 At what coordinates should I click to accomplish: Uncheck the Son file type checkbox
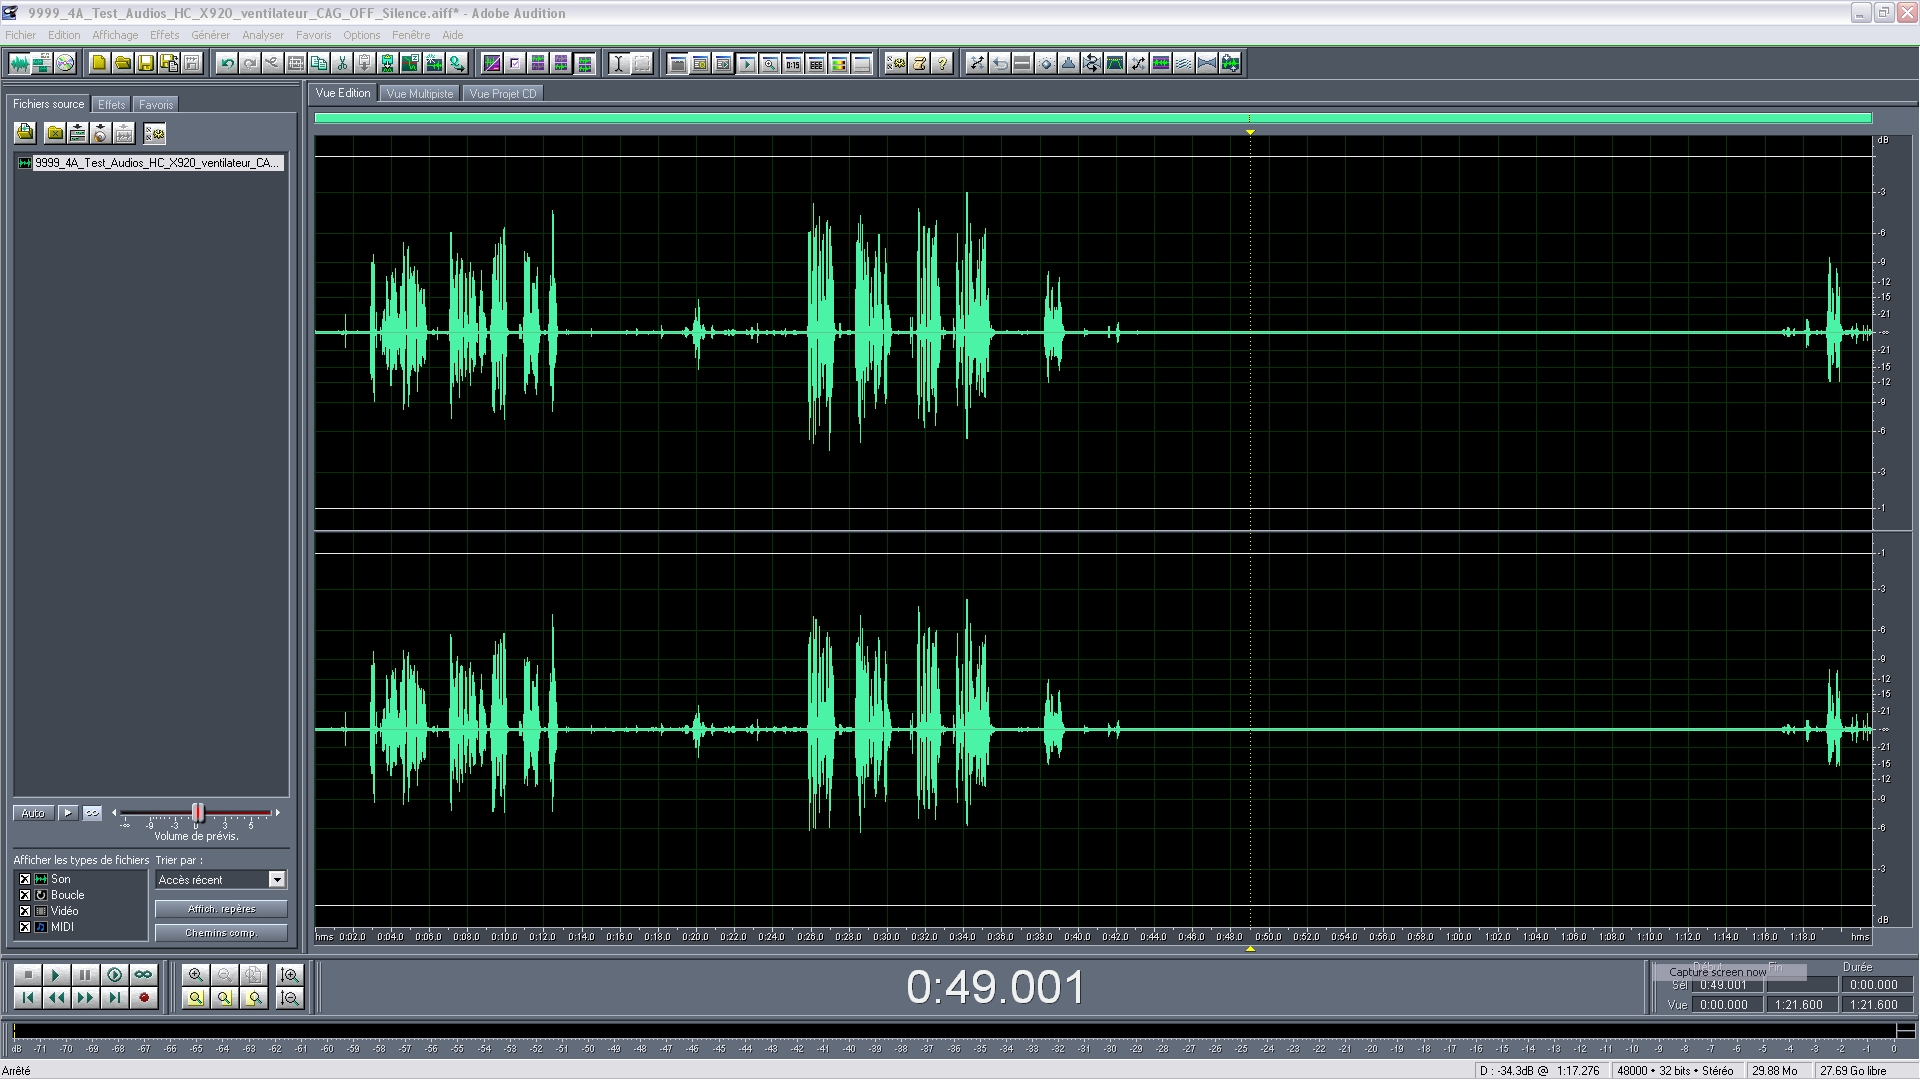pos(25,879)
